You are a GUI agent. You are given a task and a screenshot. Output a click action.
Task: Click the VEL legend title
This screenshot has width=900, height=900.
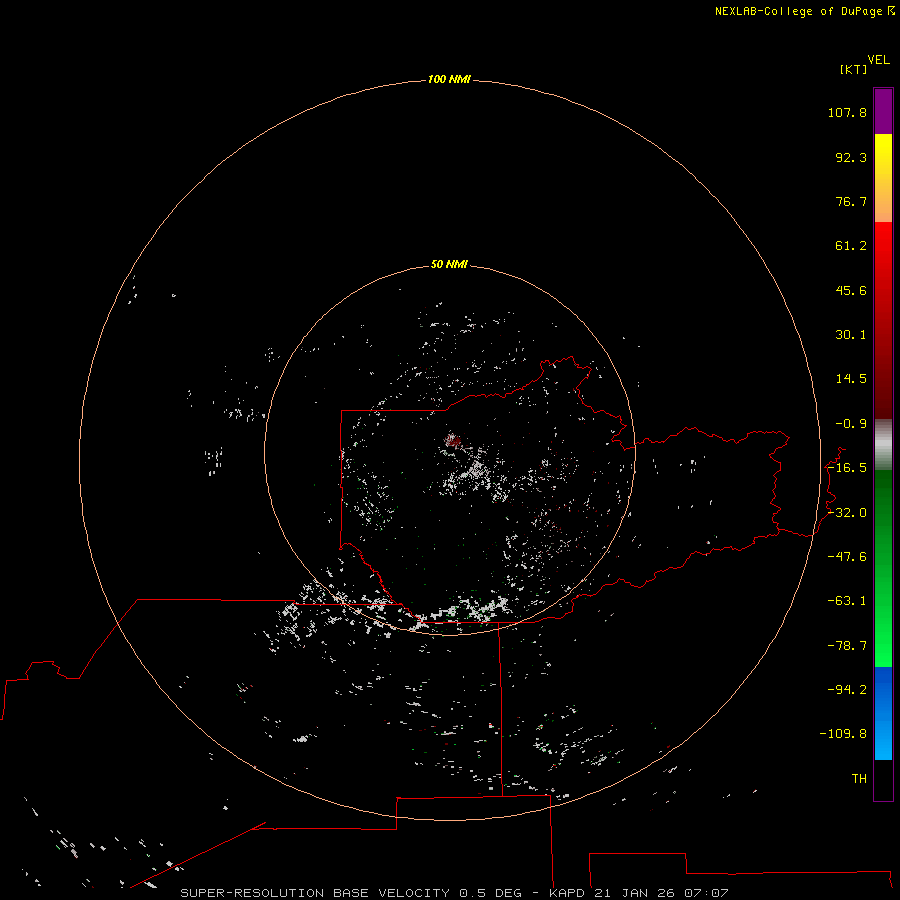(878, 60)
